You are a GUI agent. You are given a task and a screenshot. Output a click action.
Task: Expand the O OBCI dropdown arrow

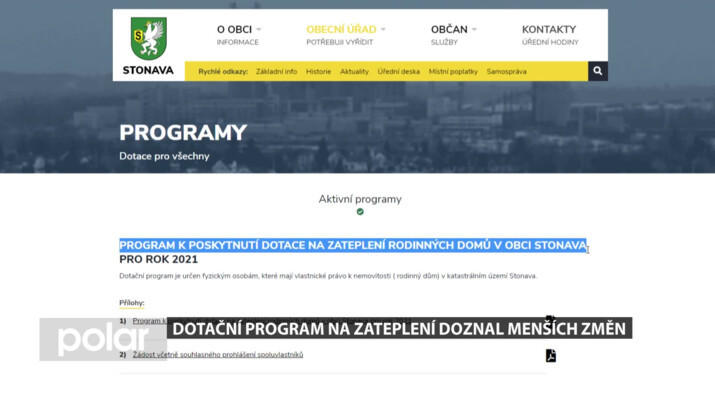pyautogui.click(x=259, y=30)
